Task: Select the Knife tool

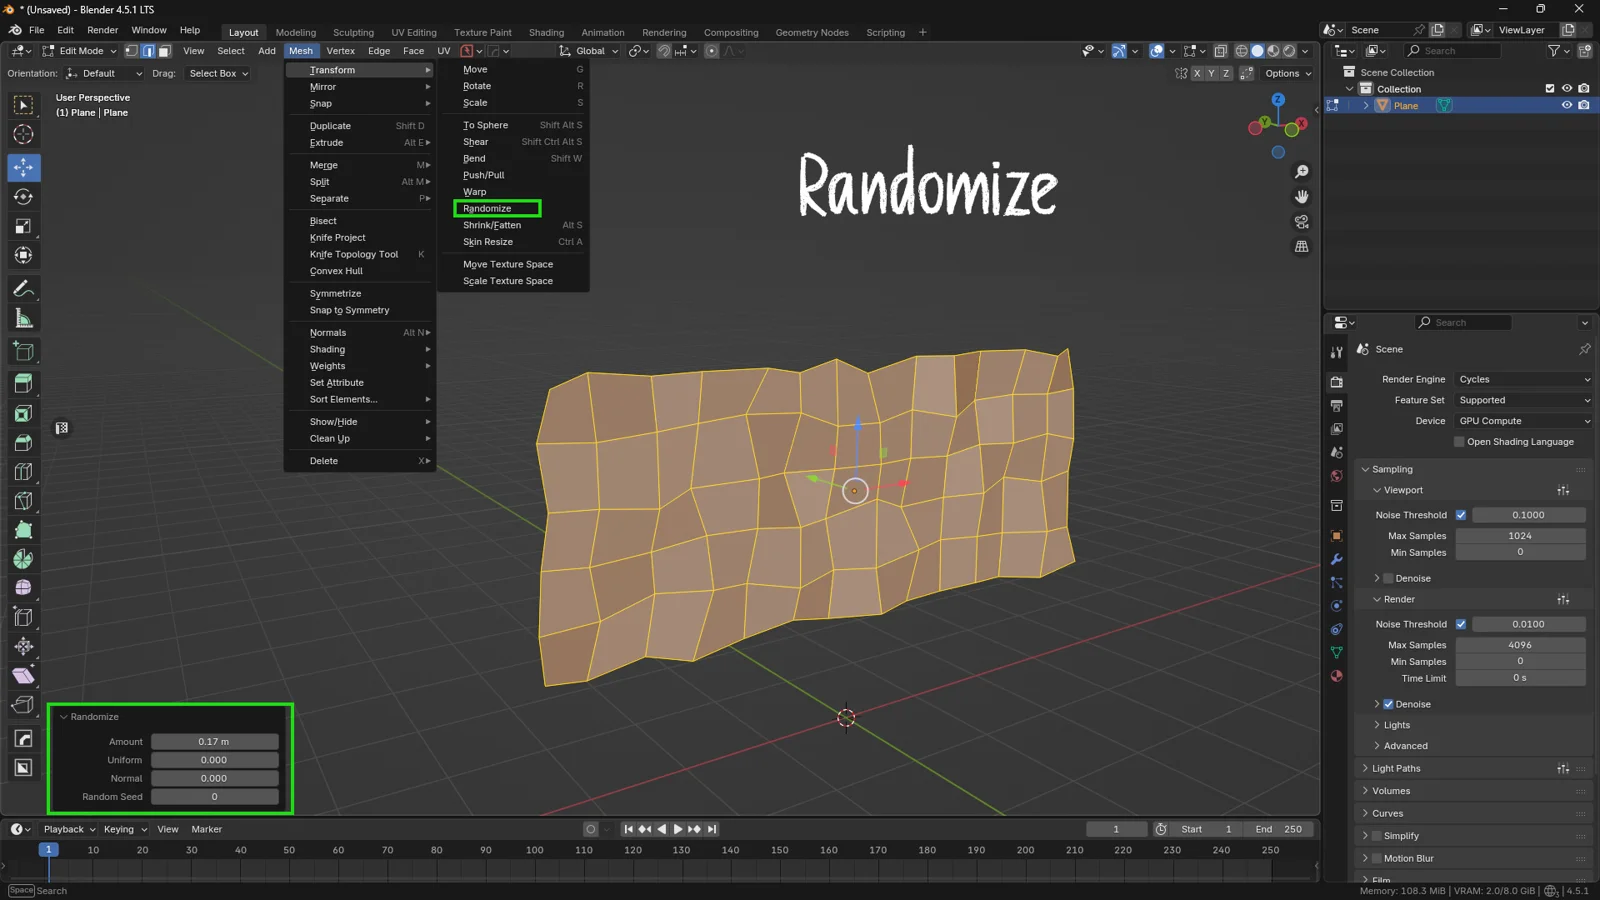Action: 23,500
